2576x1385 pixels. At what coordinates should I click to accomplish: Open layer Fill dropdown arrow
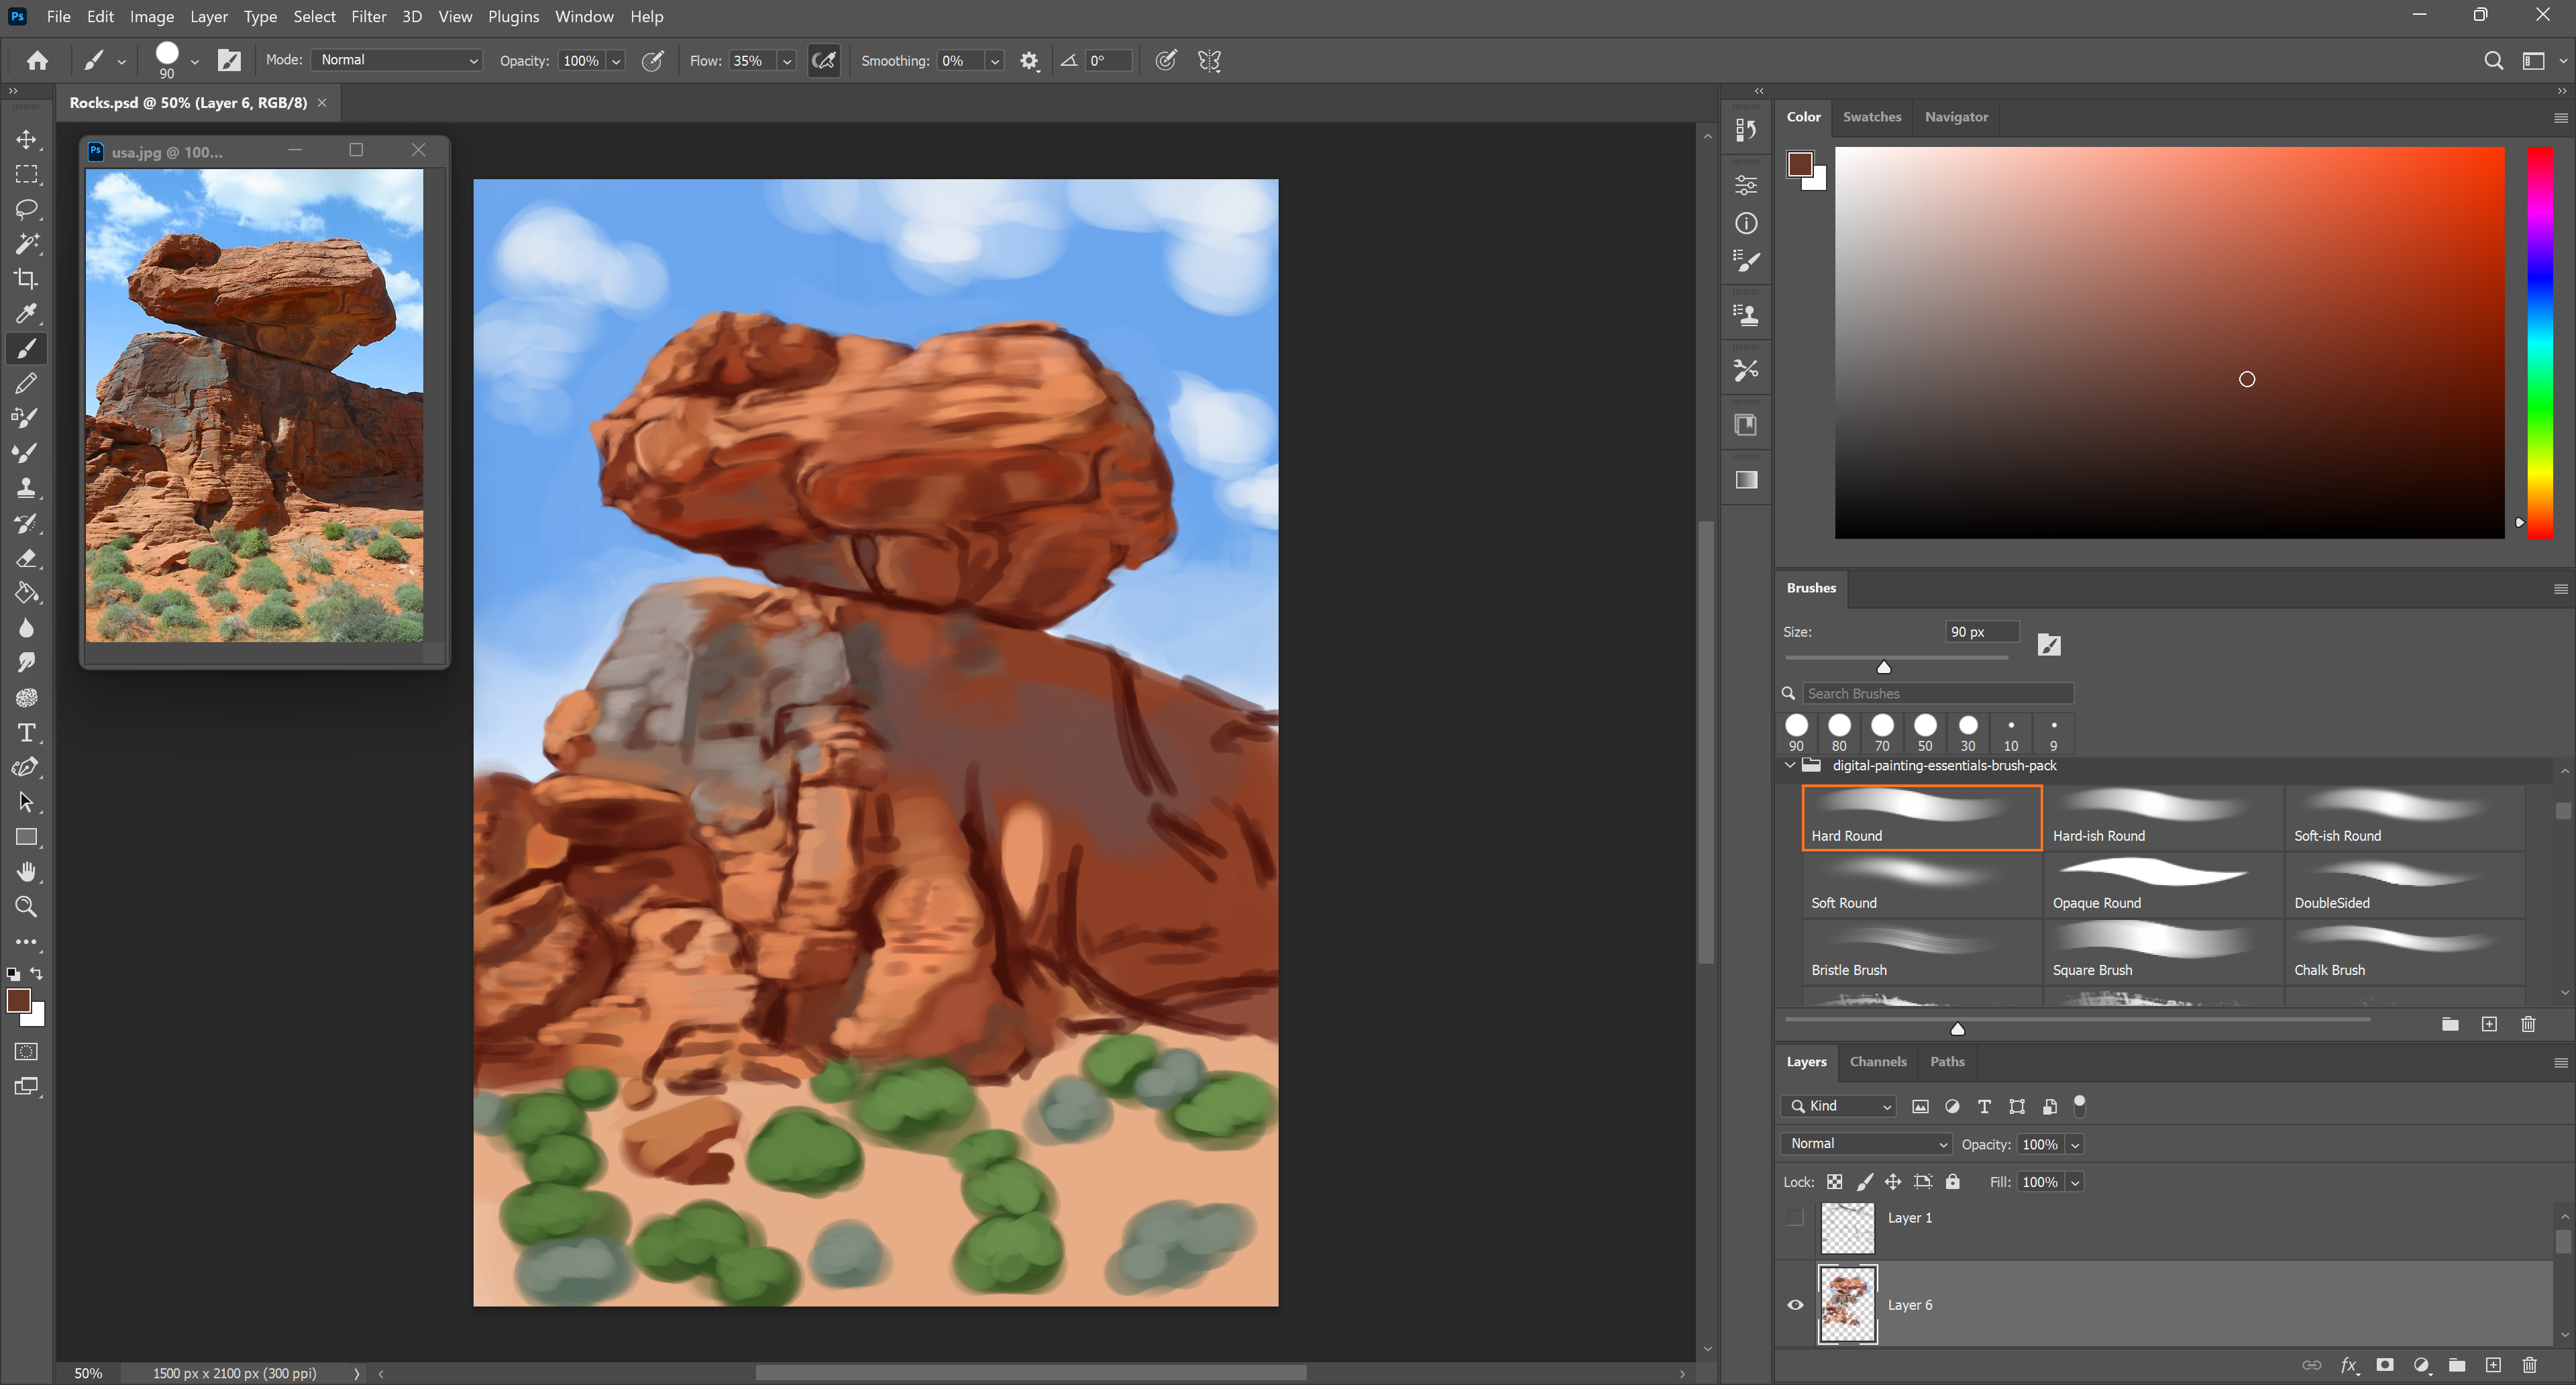tap(2075, 1182)
